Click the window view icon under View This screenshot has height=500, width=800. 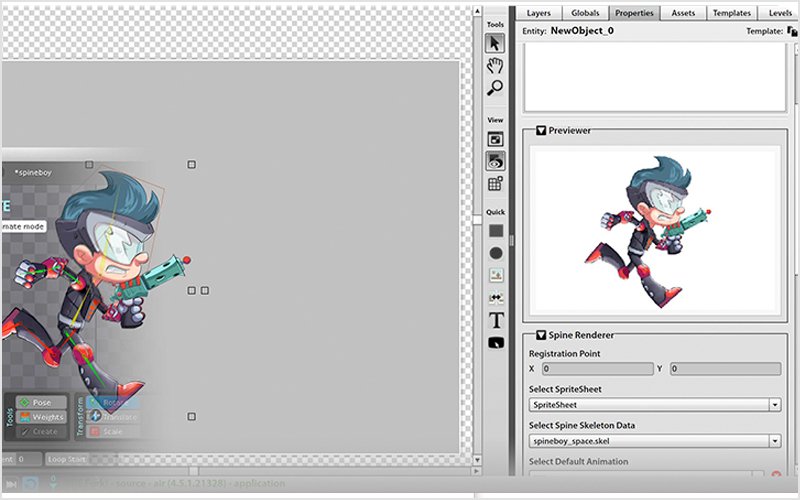click(x=495, y=139)
